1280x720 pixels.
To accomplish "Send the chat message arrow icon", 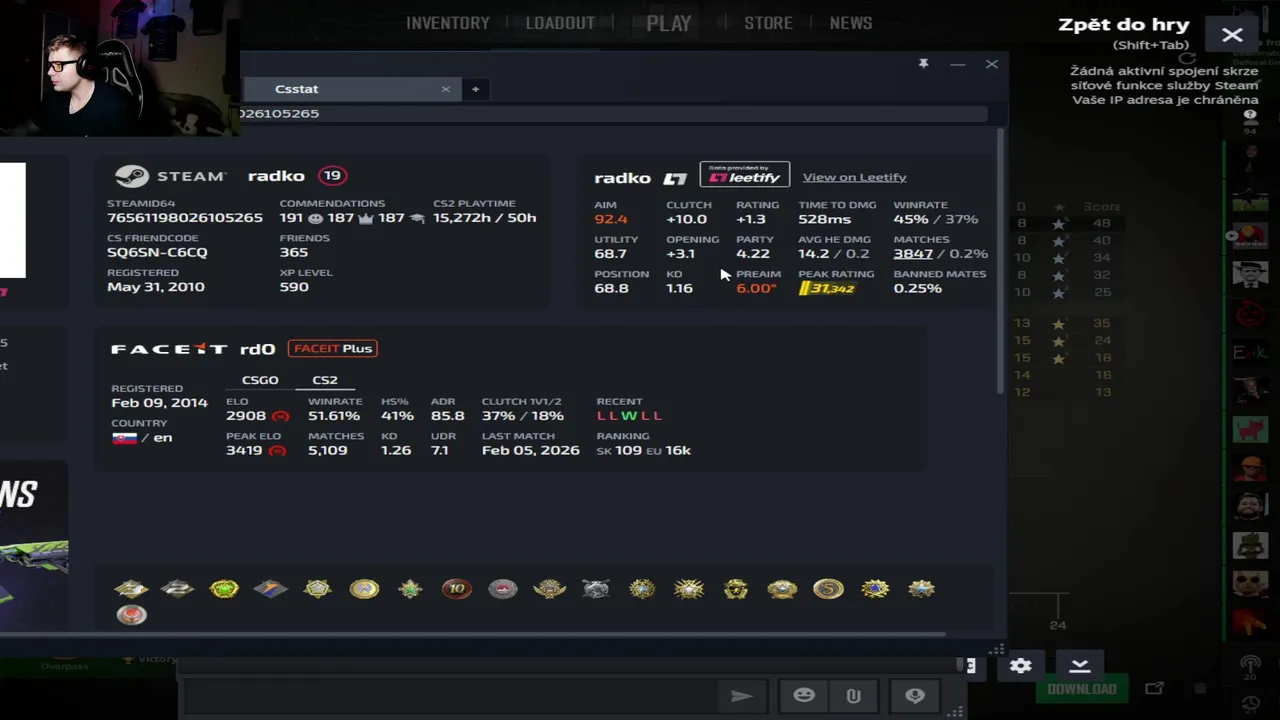I will [741, 696].
